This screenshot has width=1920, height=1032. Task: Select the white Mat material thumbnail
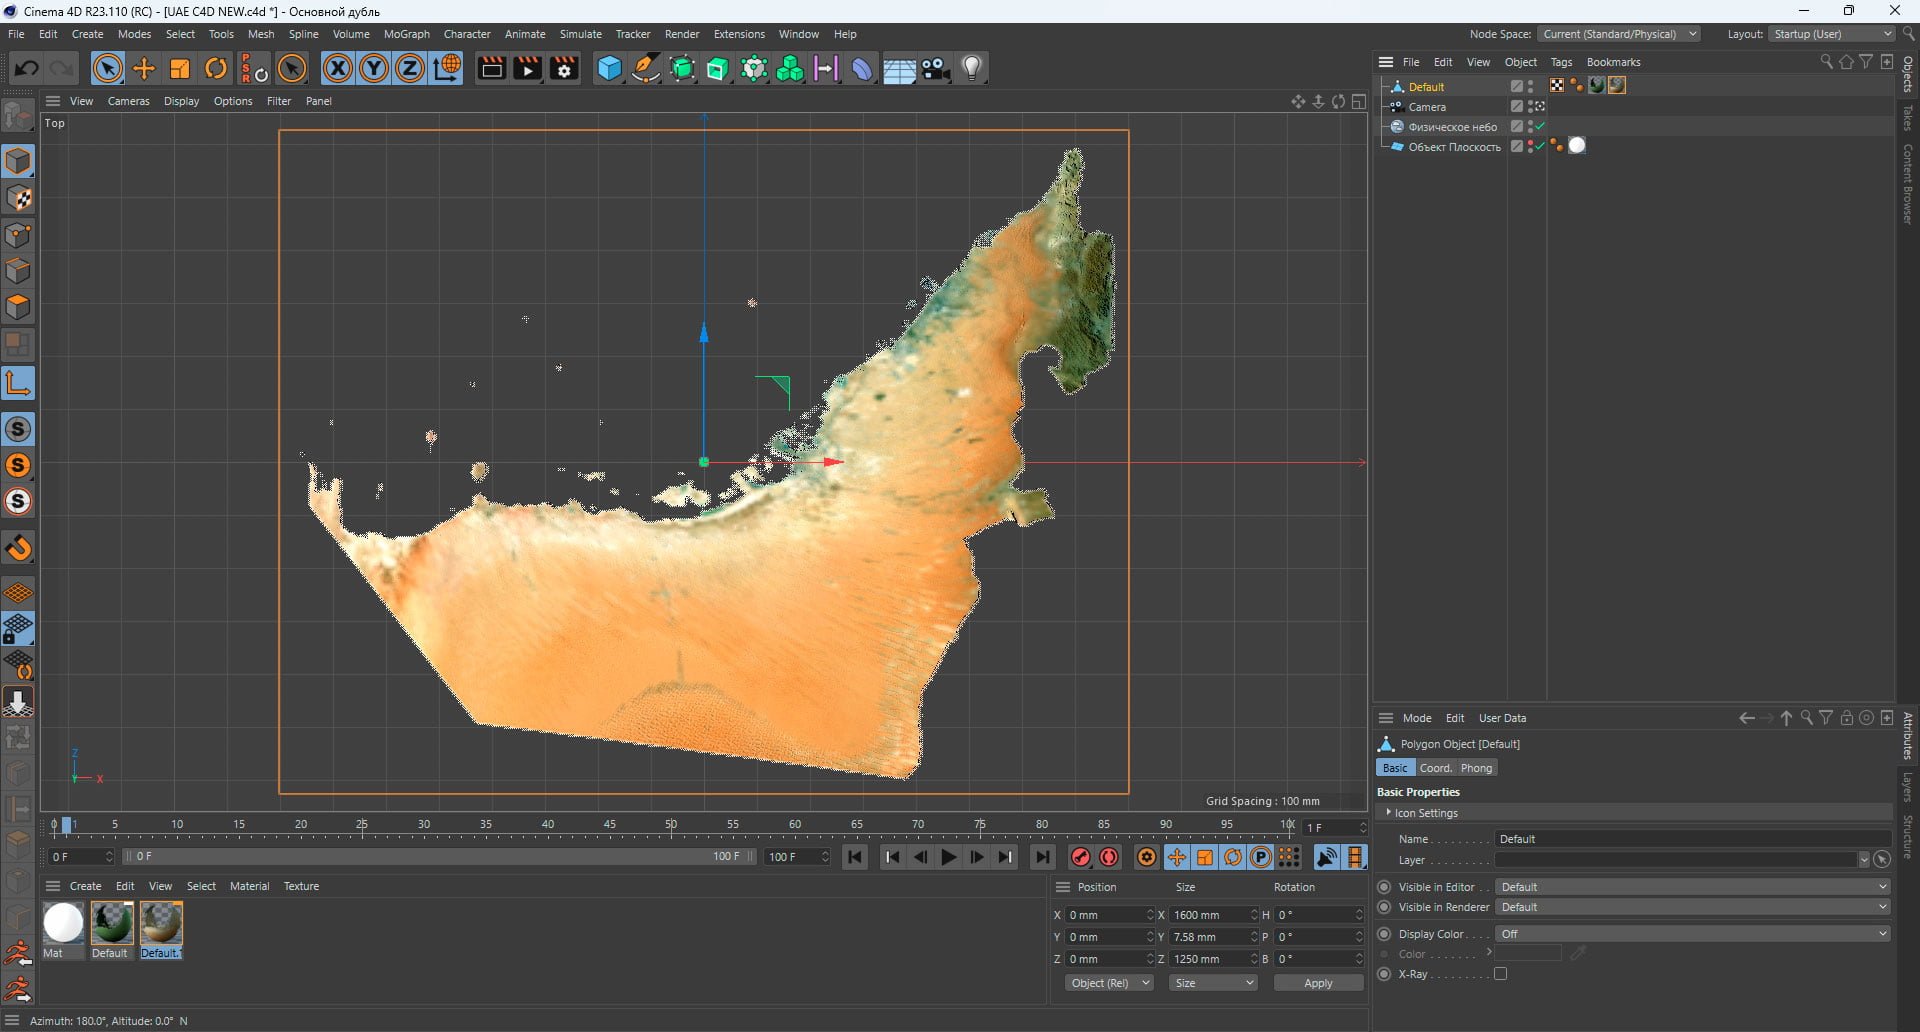pyautogui.click(x=63, y=923)
